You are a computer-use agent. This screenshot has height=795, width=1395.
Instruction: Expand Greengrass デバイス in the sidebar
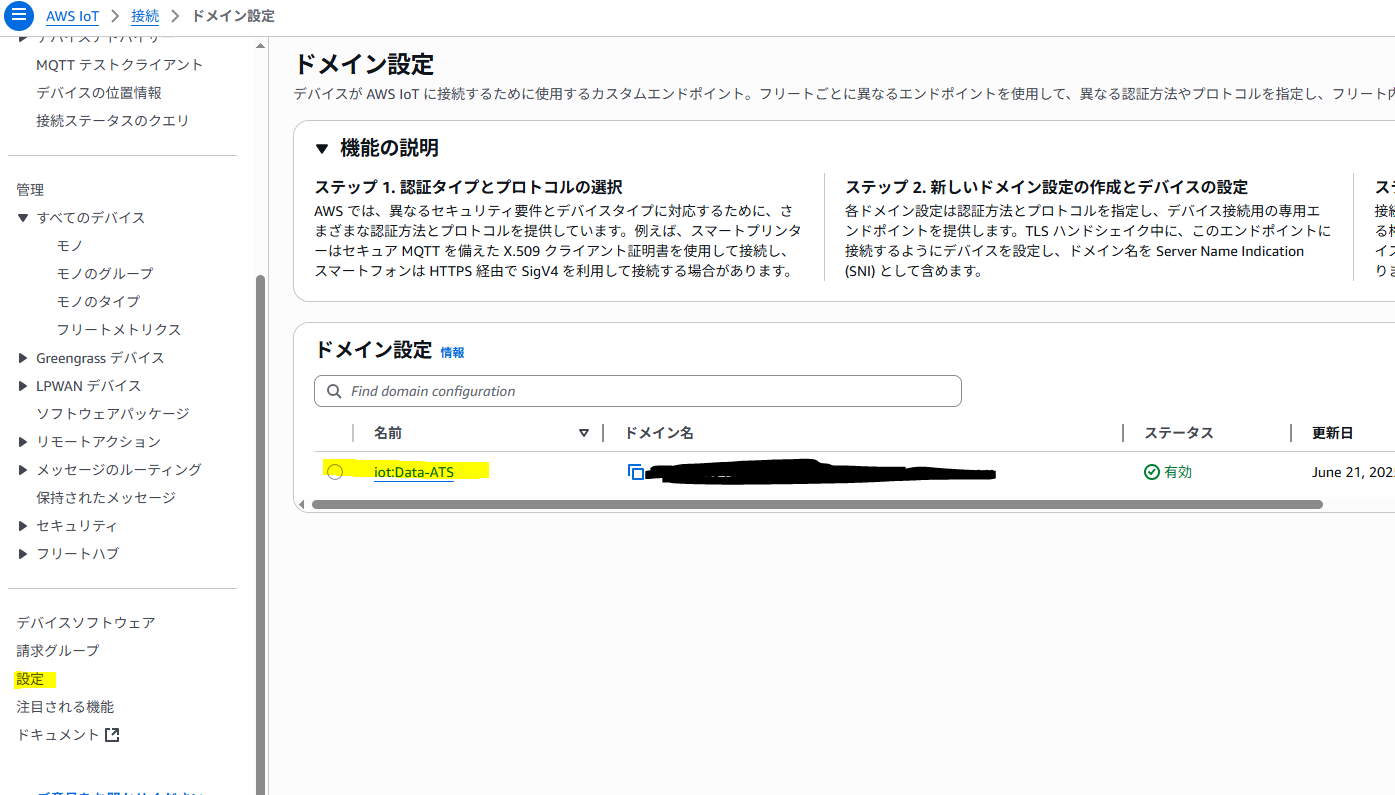[x=23, y=358]
